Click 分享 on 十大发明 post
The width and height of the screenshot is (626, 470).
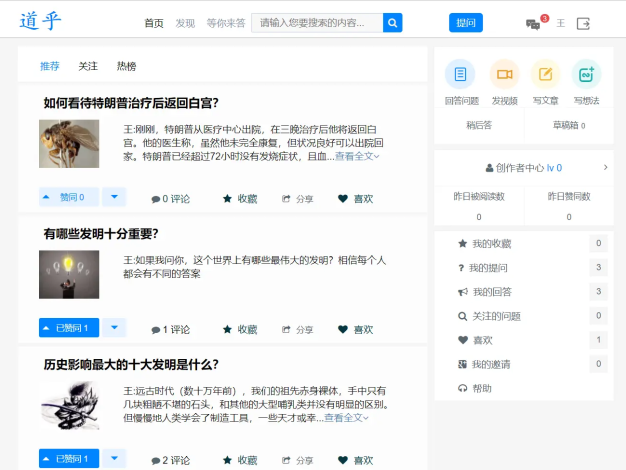coord(298,460)
